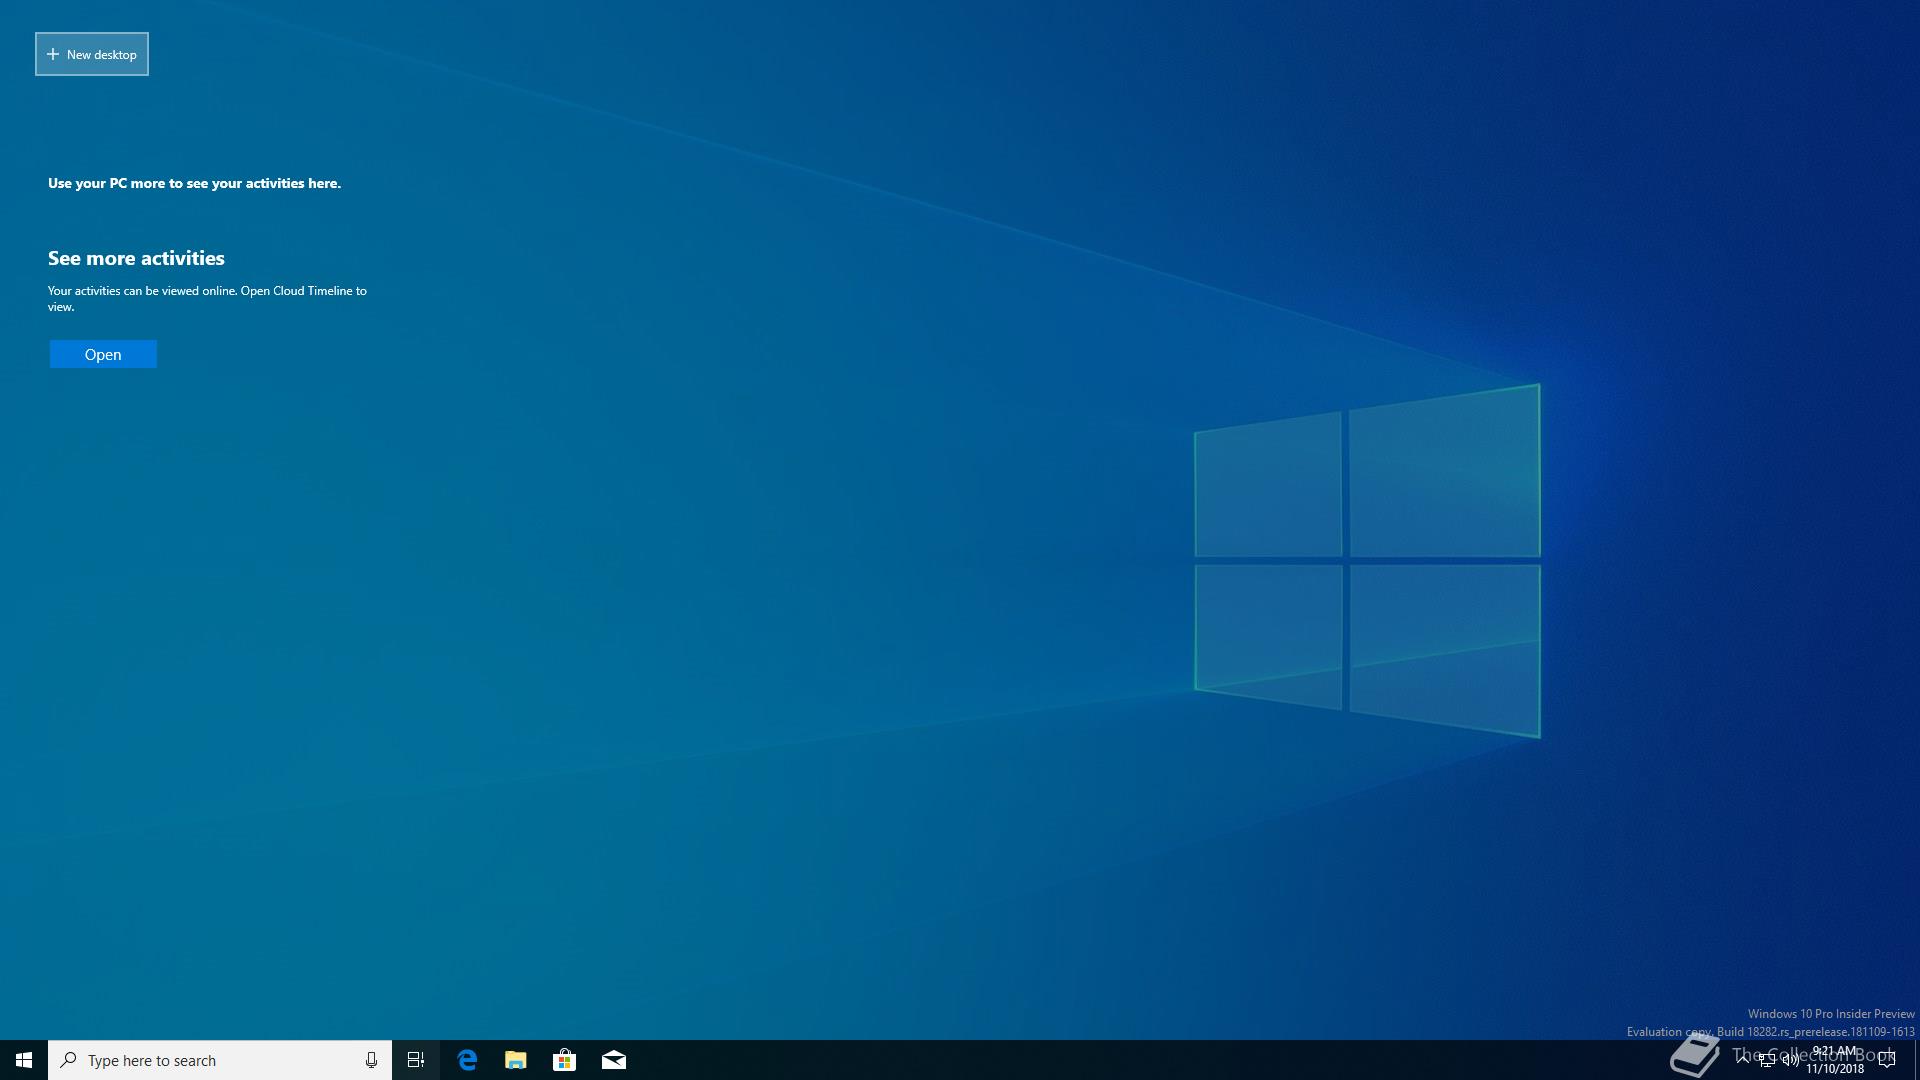Open the Mail app from the taskbar

tap(614, 1060)
